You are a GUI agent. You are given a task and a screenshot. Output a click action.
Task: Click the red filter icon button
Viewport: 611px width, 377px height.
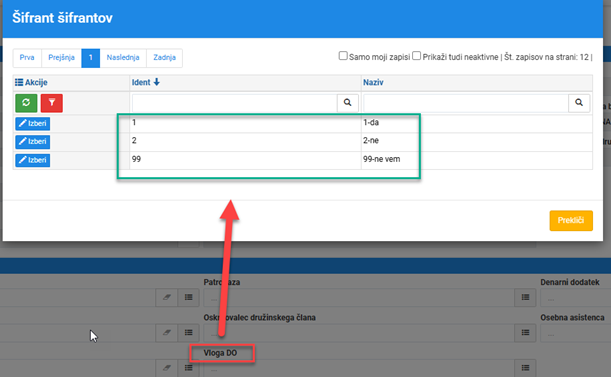[51, 103]
